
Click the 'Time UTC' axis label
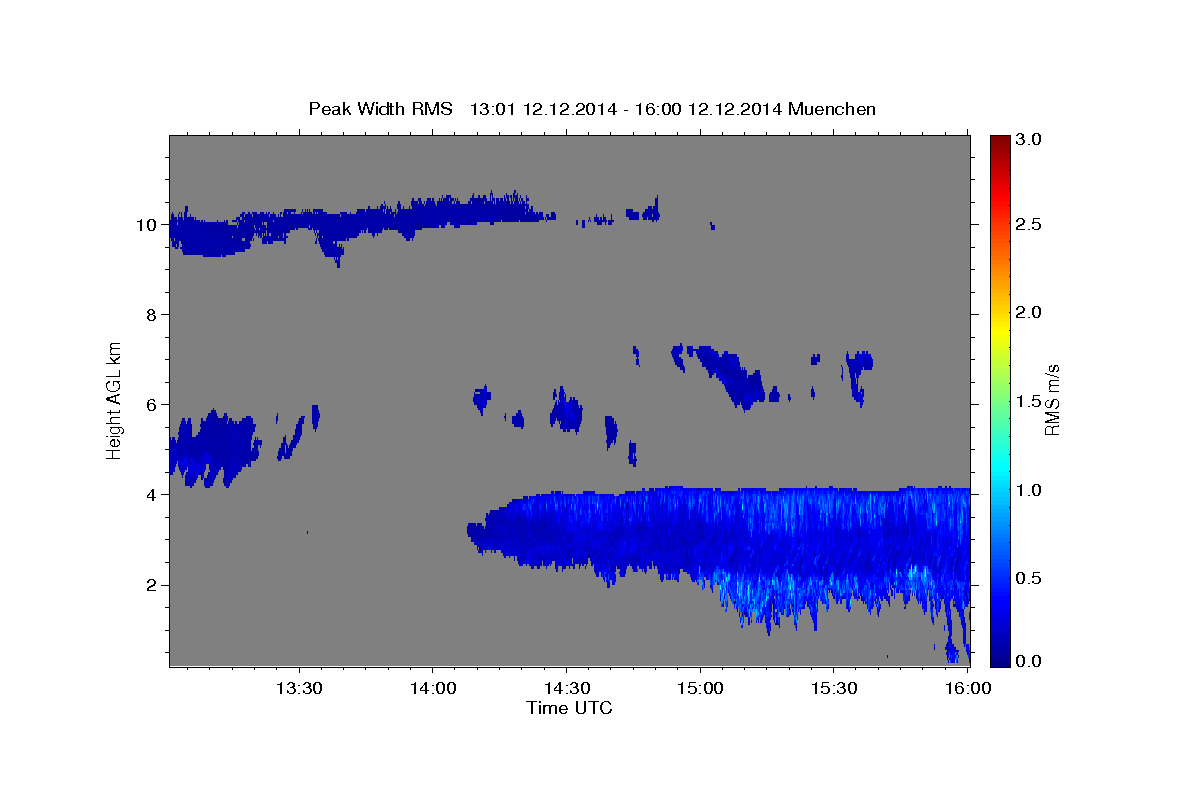coord(569,708)
